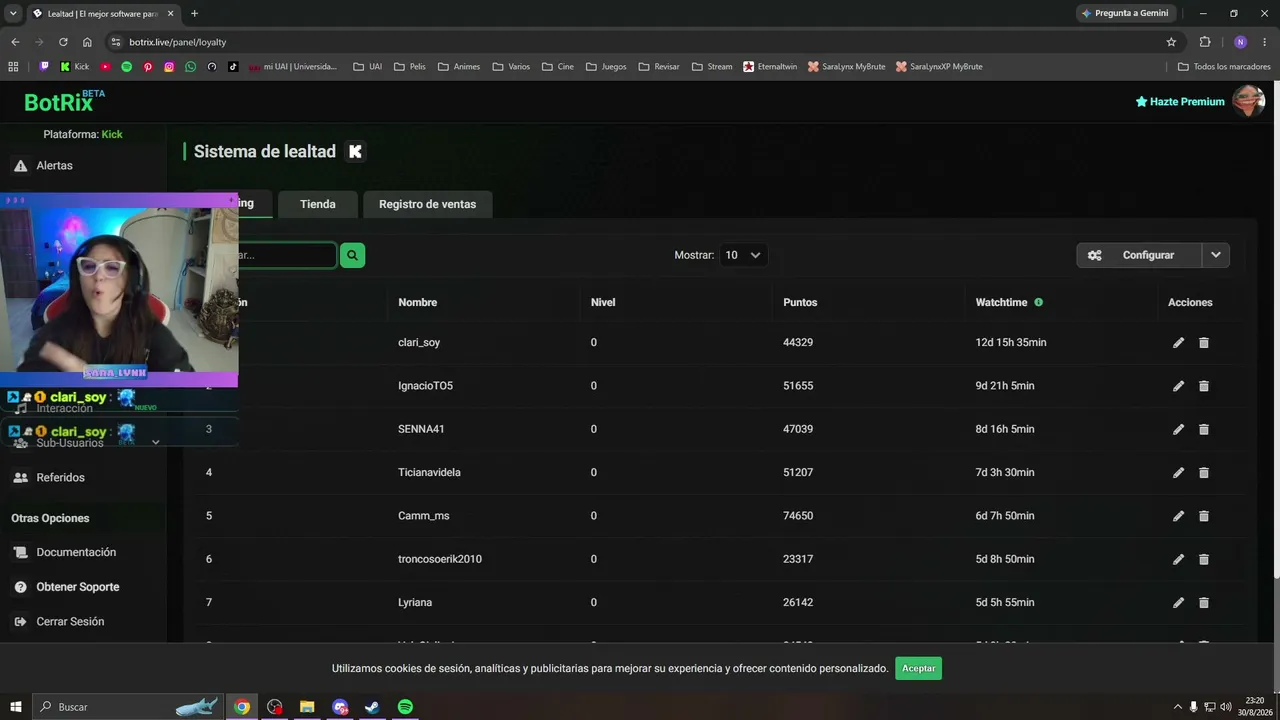The width and height of the screenshot is (1280, 720).
Task: Expand the arrow next to Configurar
Action: [1216, 255]
